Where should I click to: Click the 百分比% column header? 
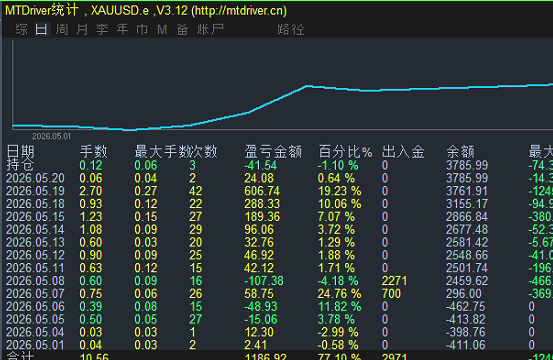(x=345, y=152)
